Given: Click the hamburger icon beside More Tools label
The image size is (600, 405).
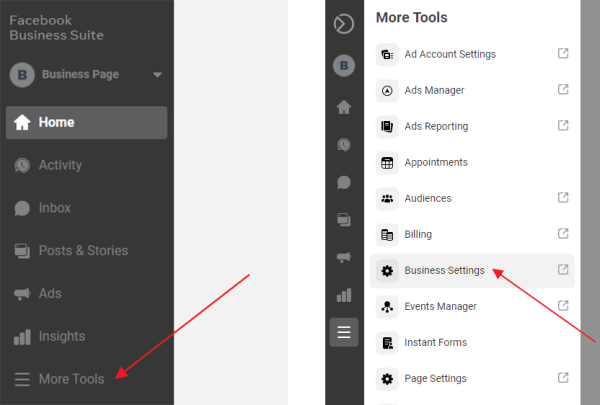Looking at the screenshot, I should [22, 379].
